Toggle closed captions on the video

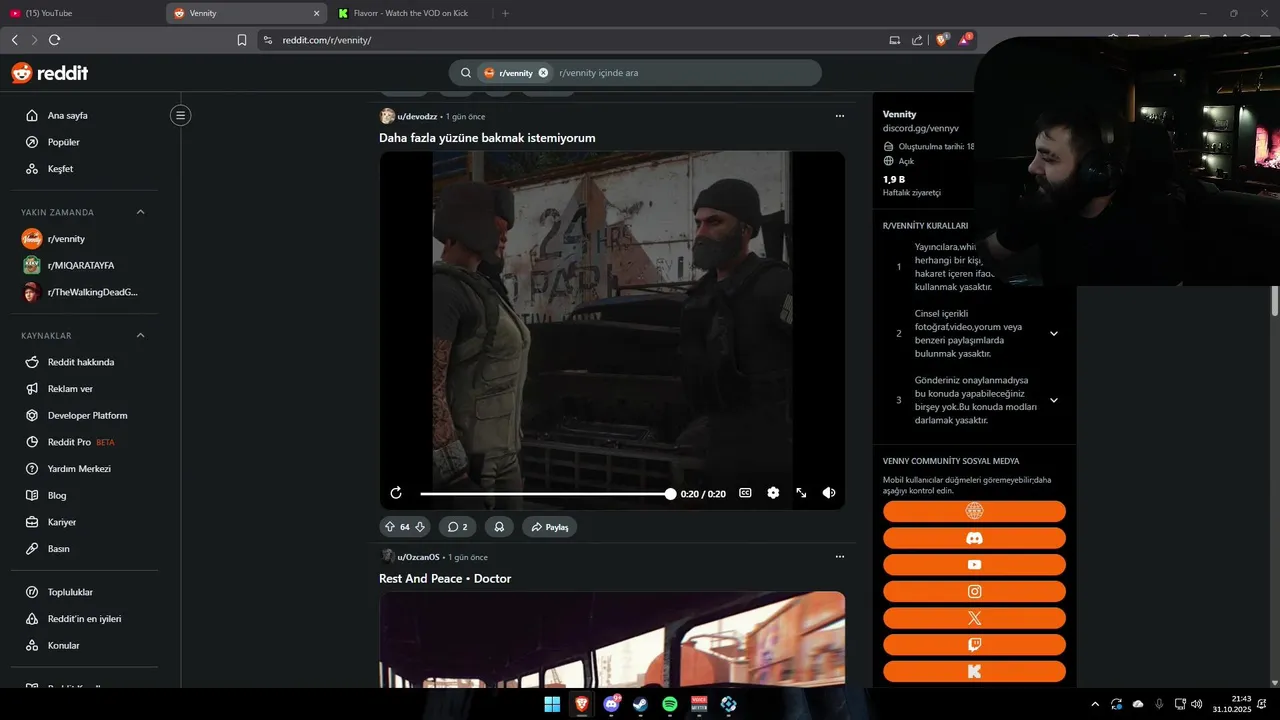tap(745, 493)
